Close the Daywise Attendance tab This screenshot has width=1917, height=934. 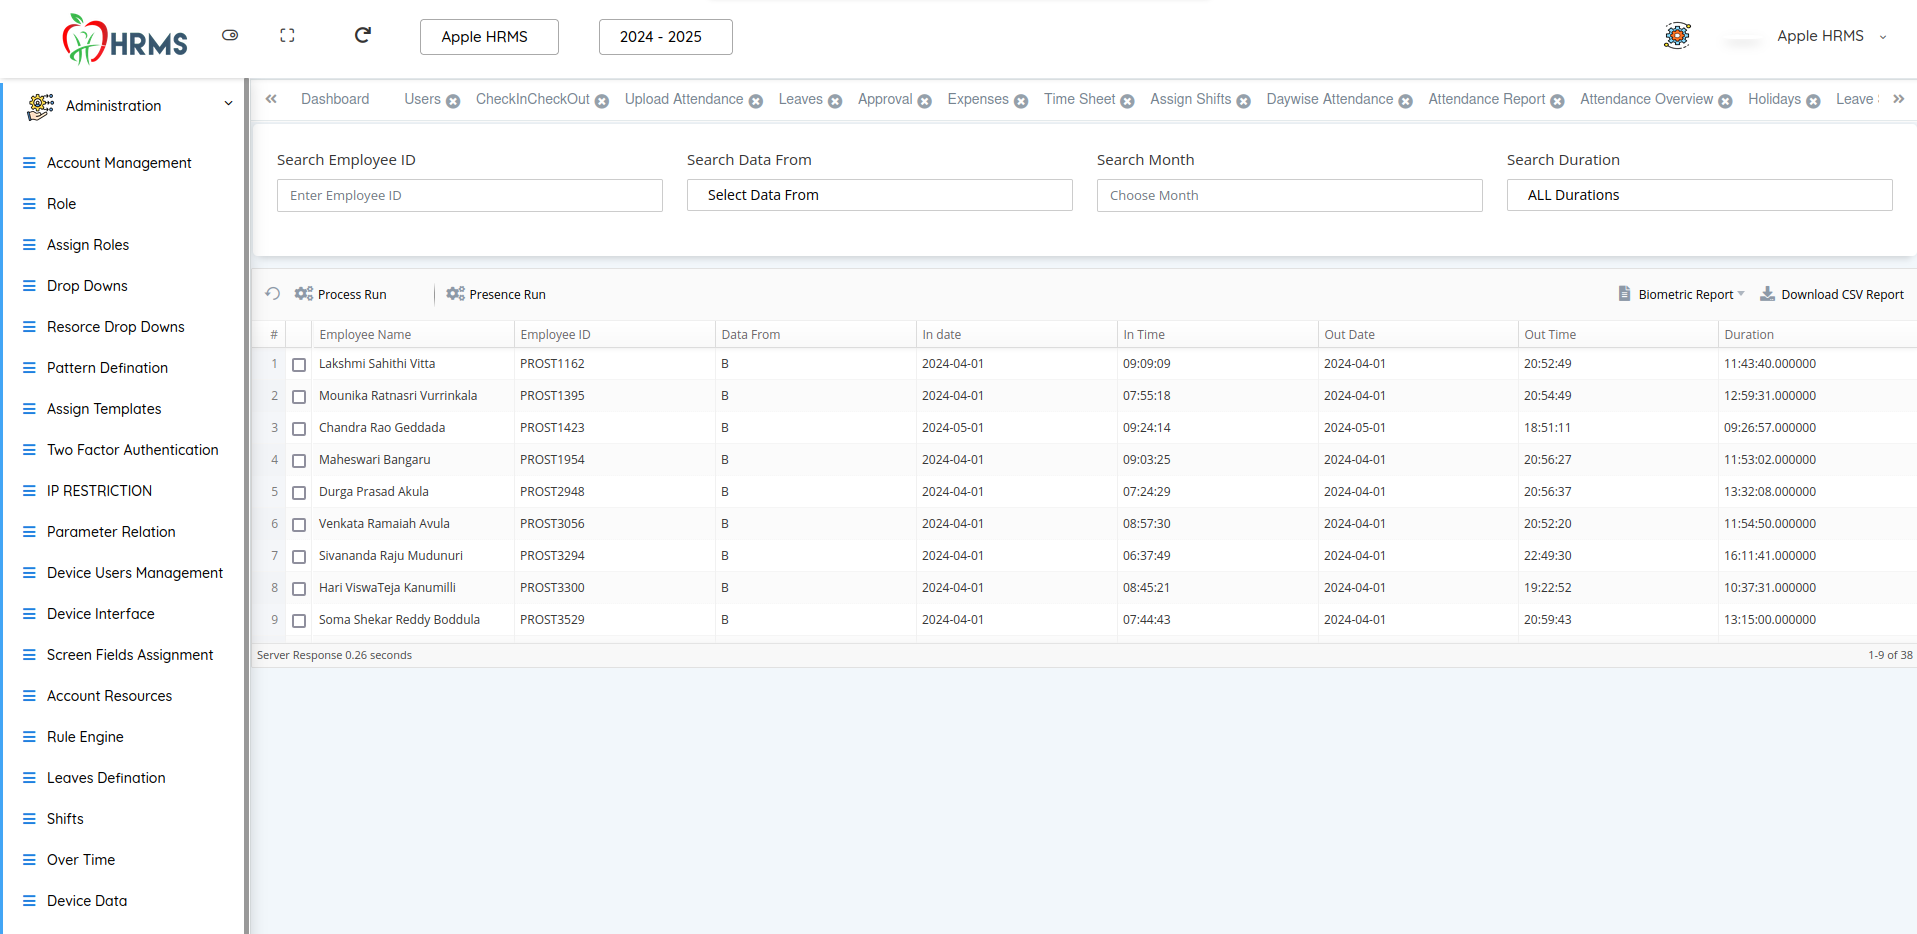[1406, 101]
